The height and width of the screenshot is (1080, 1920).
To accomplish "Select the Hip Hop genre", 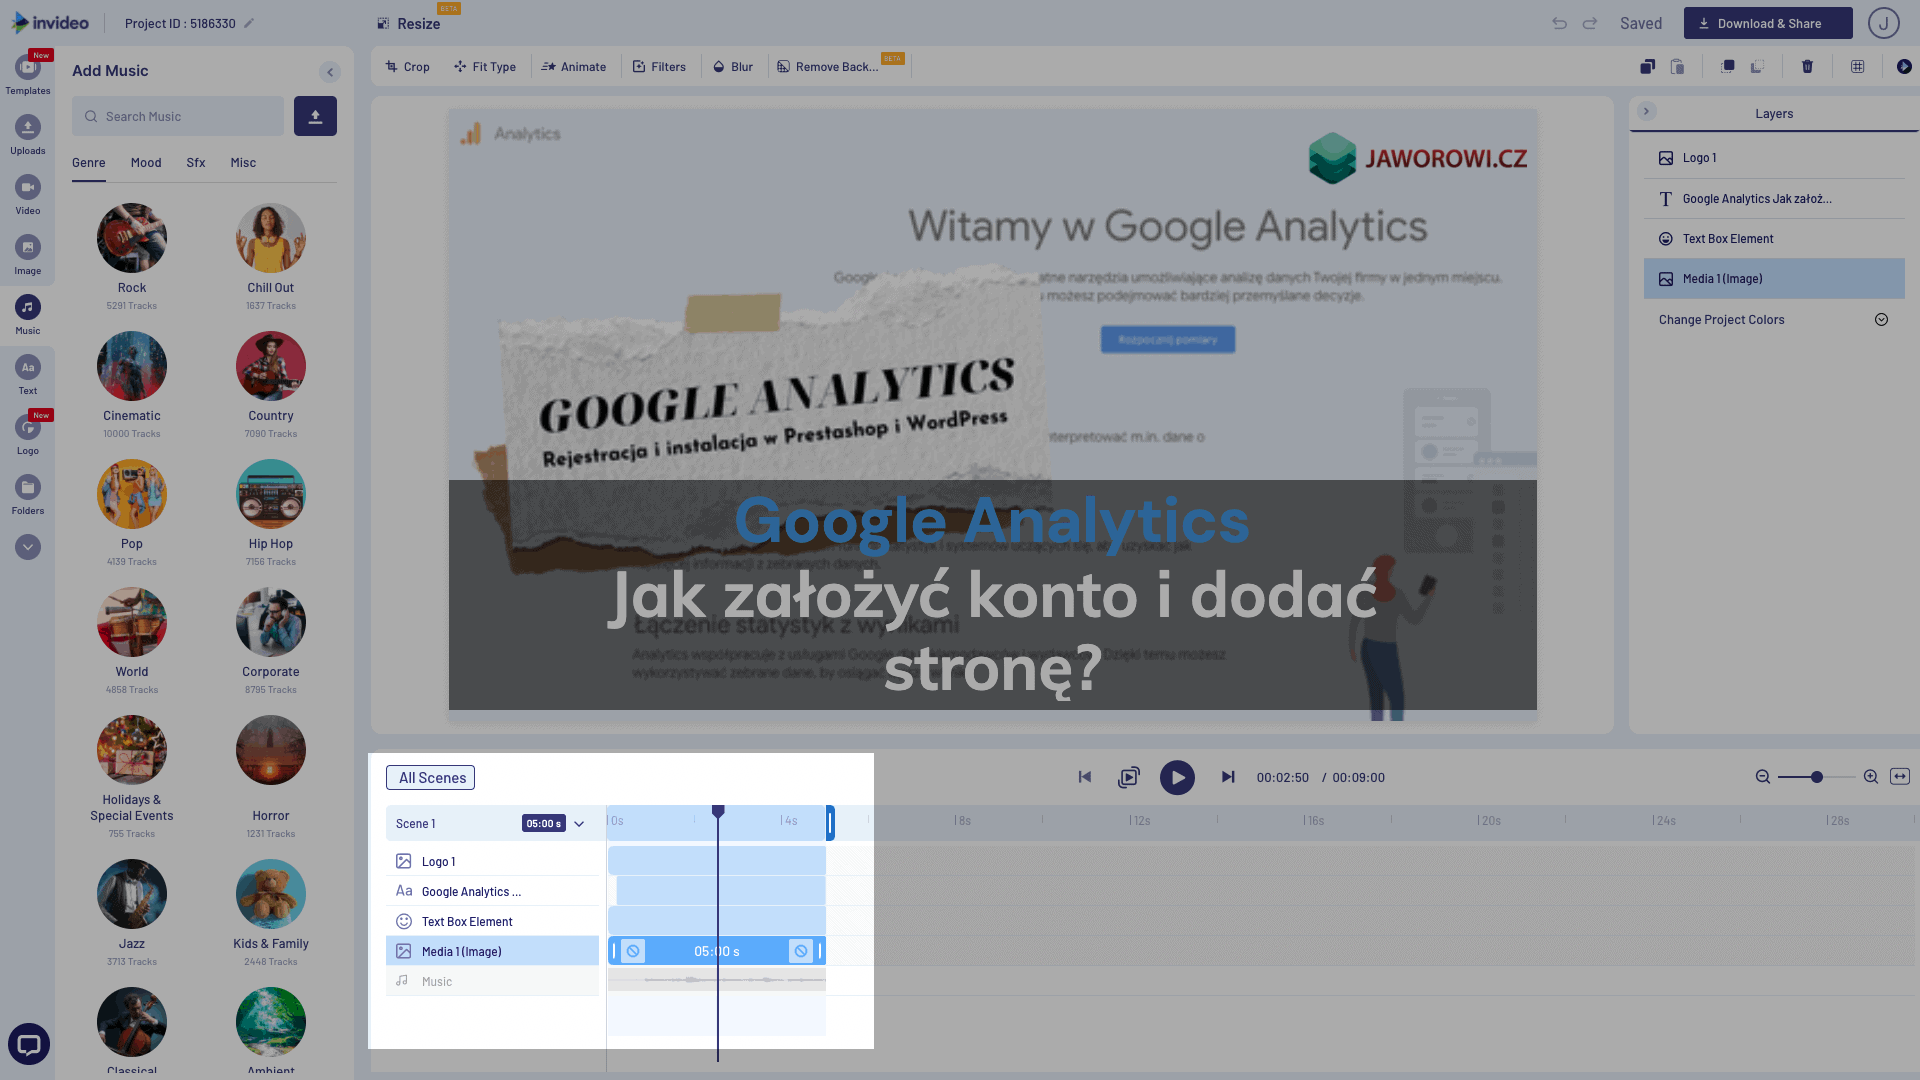I will tap(271, 494).
